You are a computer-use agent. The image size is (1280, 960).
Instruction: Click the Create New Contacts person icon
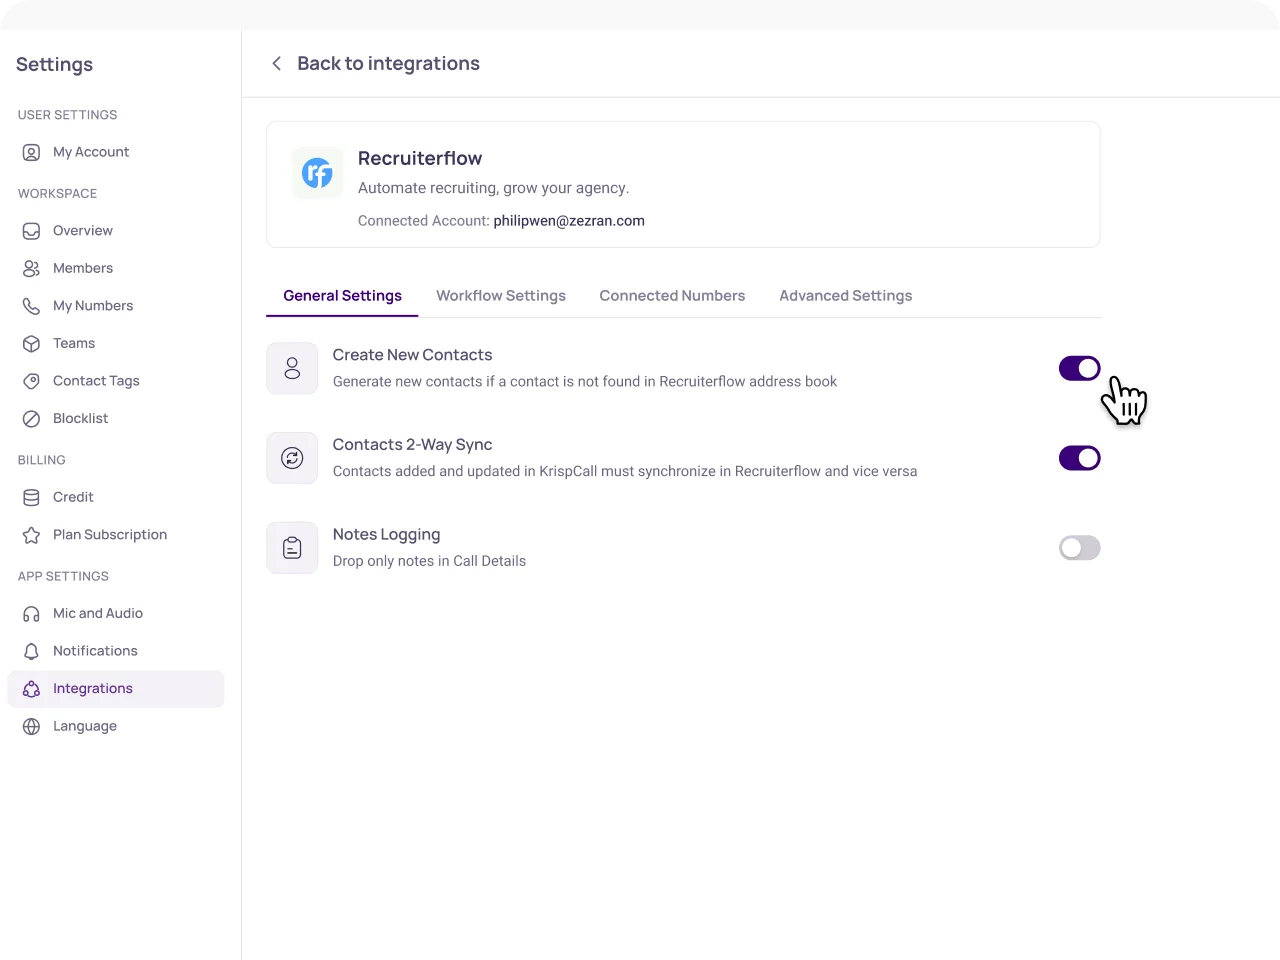(x=292, y=368)
